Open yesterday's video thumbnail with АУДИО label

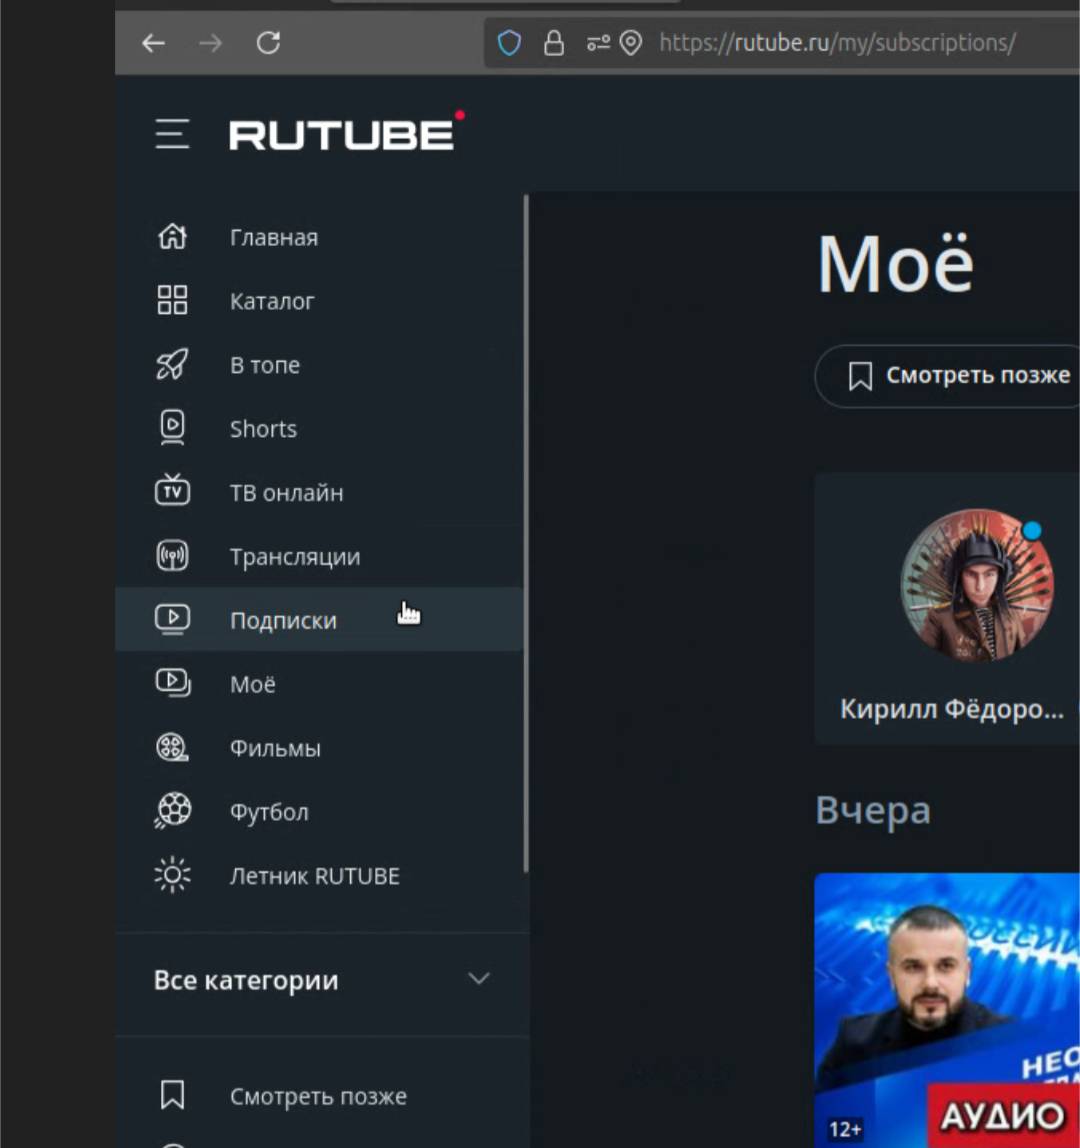click(x=947, y=1010)
